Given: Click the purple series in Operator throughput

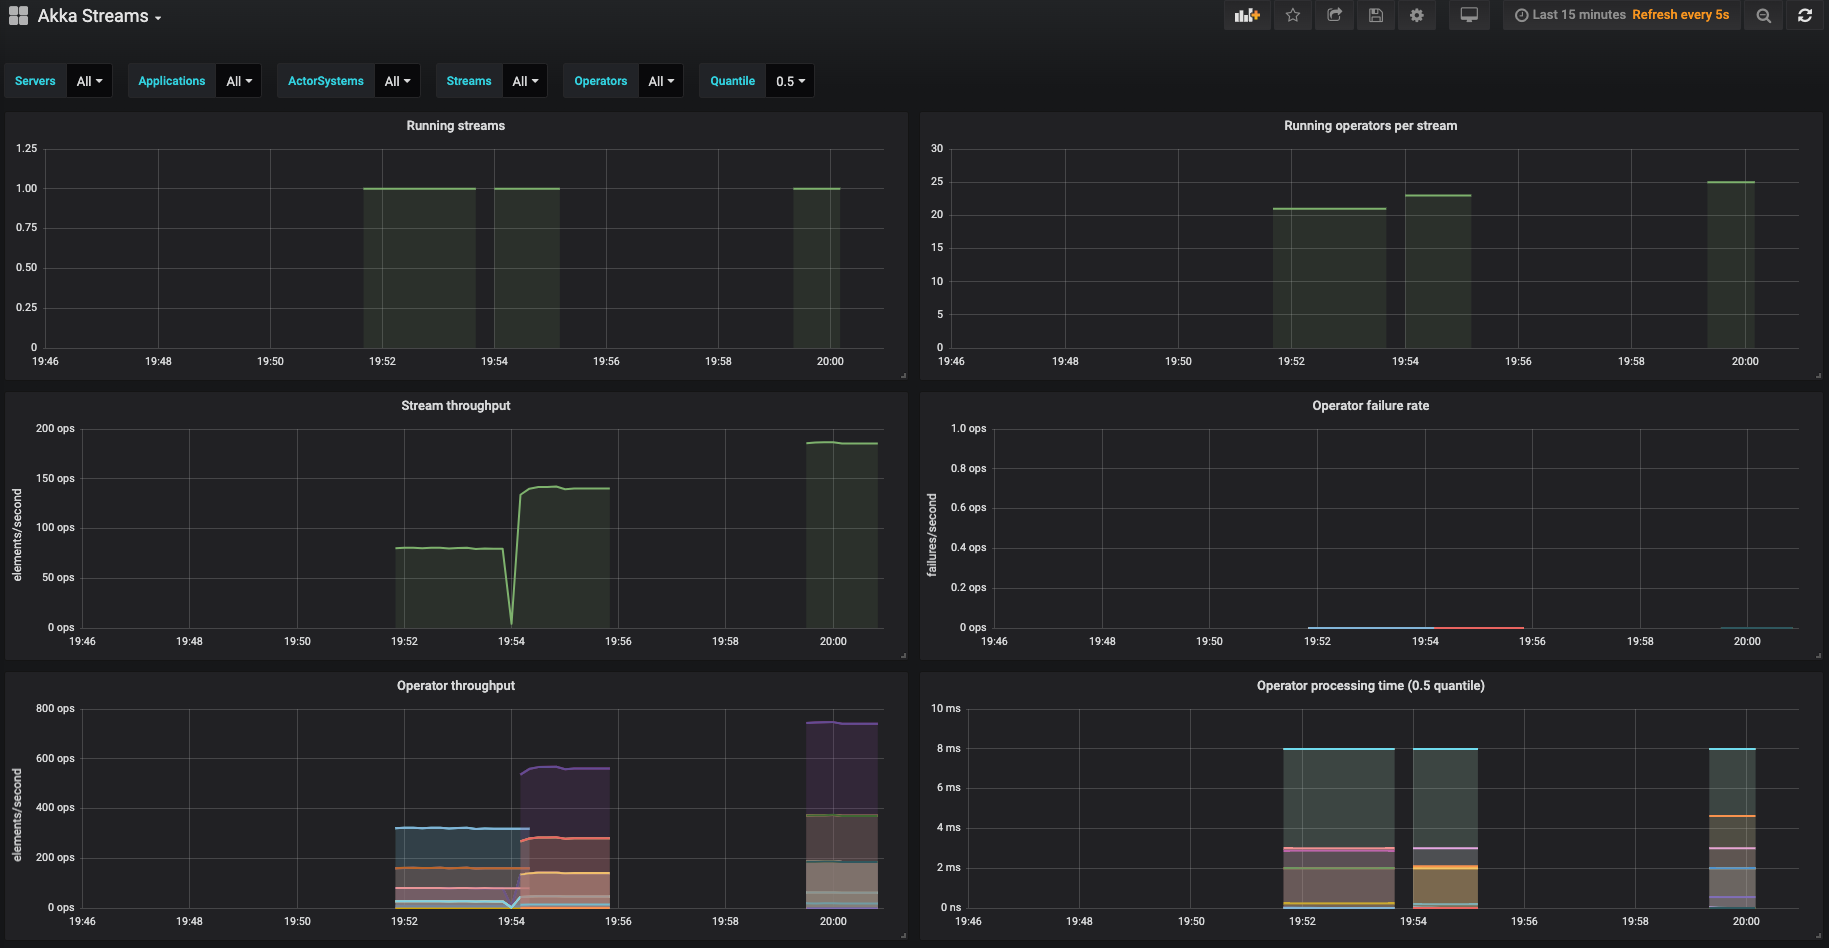Looking at the screenshot, I should 842,722.
